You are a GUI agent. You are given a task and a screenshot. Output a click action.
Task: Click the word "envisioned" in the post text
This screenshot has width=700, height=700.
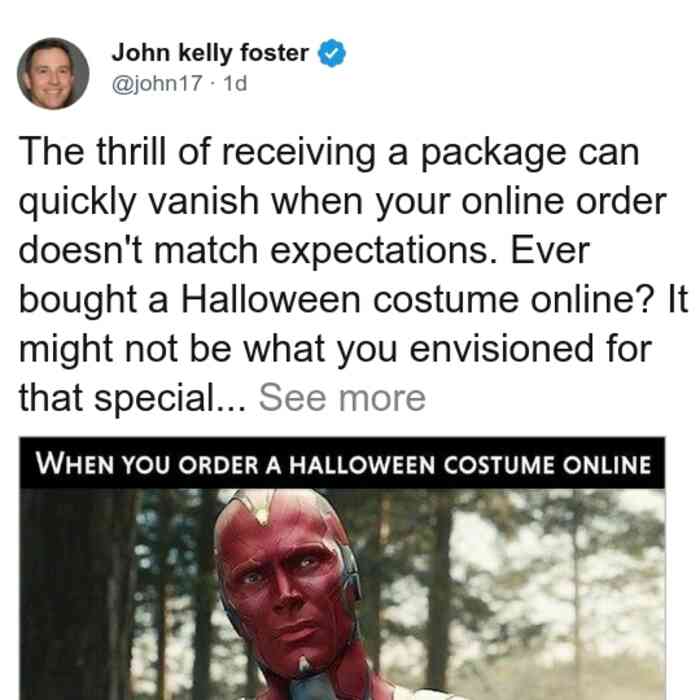501,349
